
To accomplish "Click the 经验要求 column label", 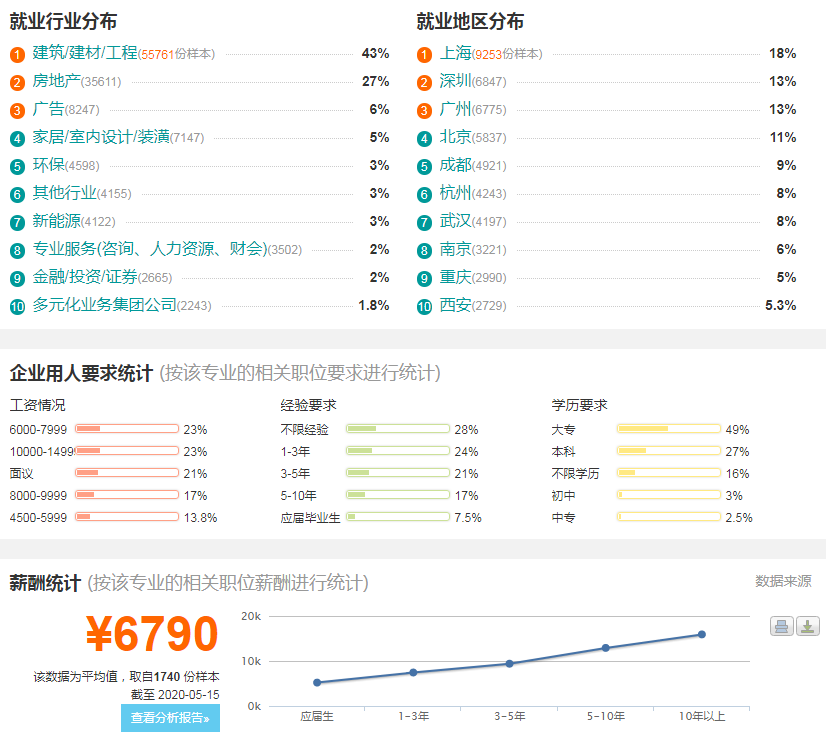I will tap(308, 405).
